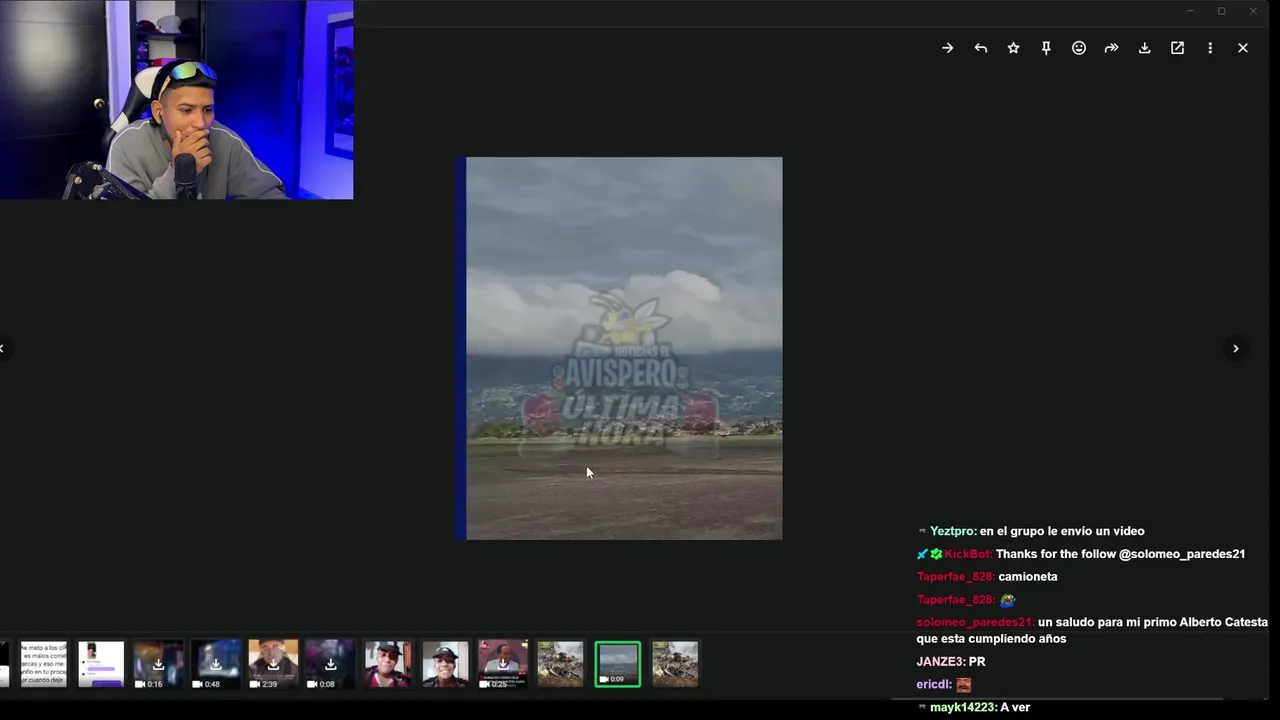Open text-screenshot thumbnail starting 'he meto a los'
Viewport: 1280px width, 720px height.
[x=43, y=664]
